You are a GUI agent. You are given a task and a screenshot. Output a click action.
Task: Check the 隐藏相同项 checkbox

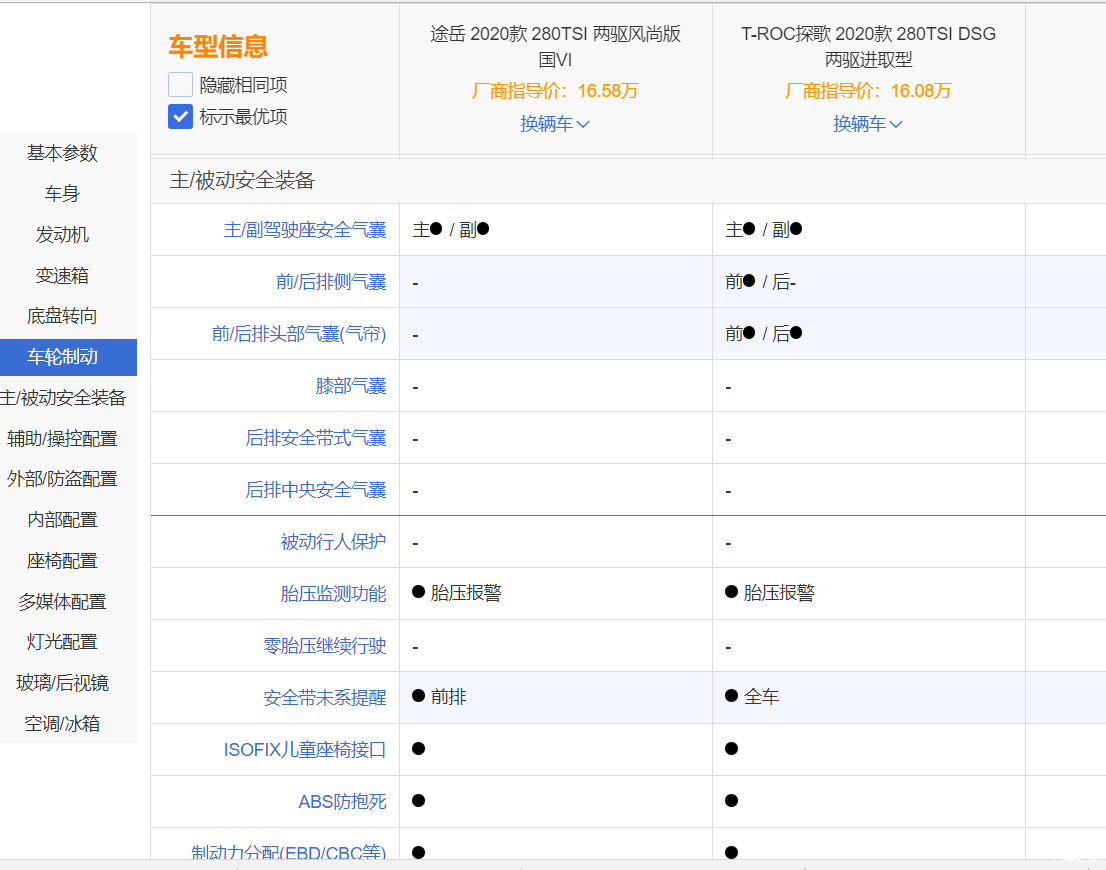tap(180, 85)
